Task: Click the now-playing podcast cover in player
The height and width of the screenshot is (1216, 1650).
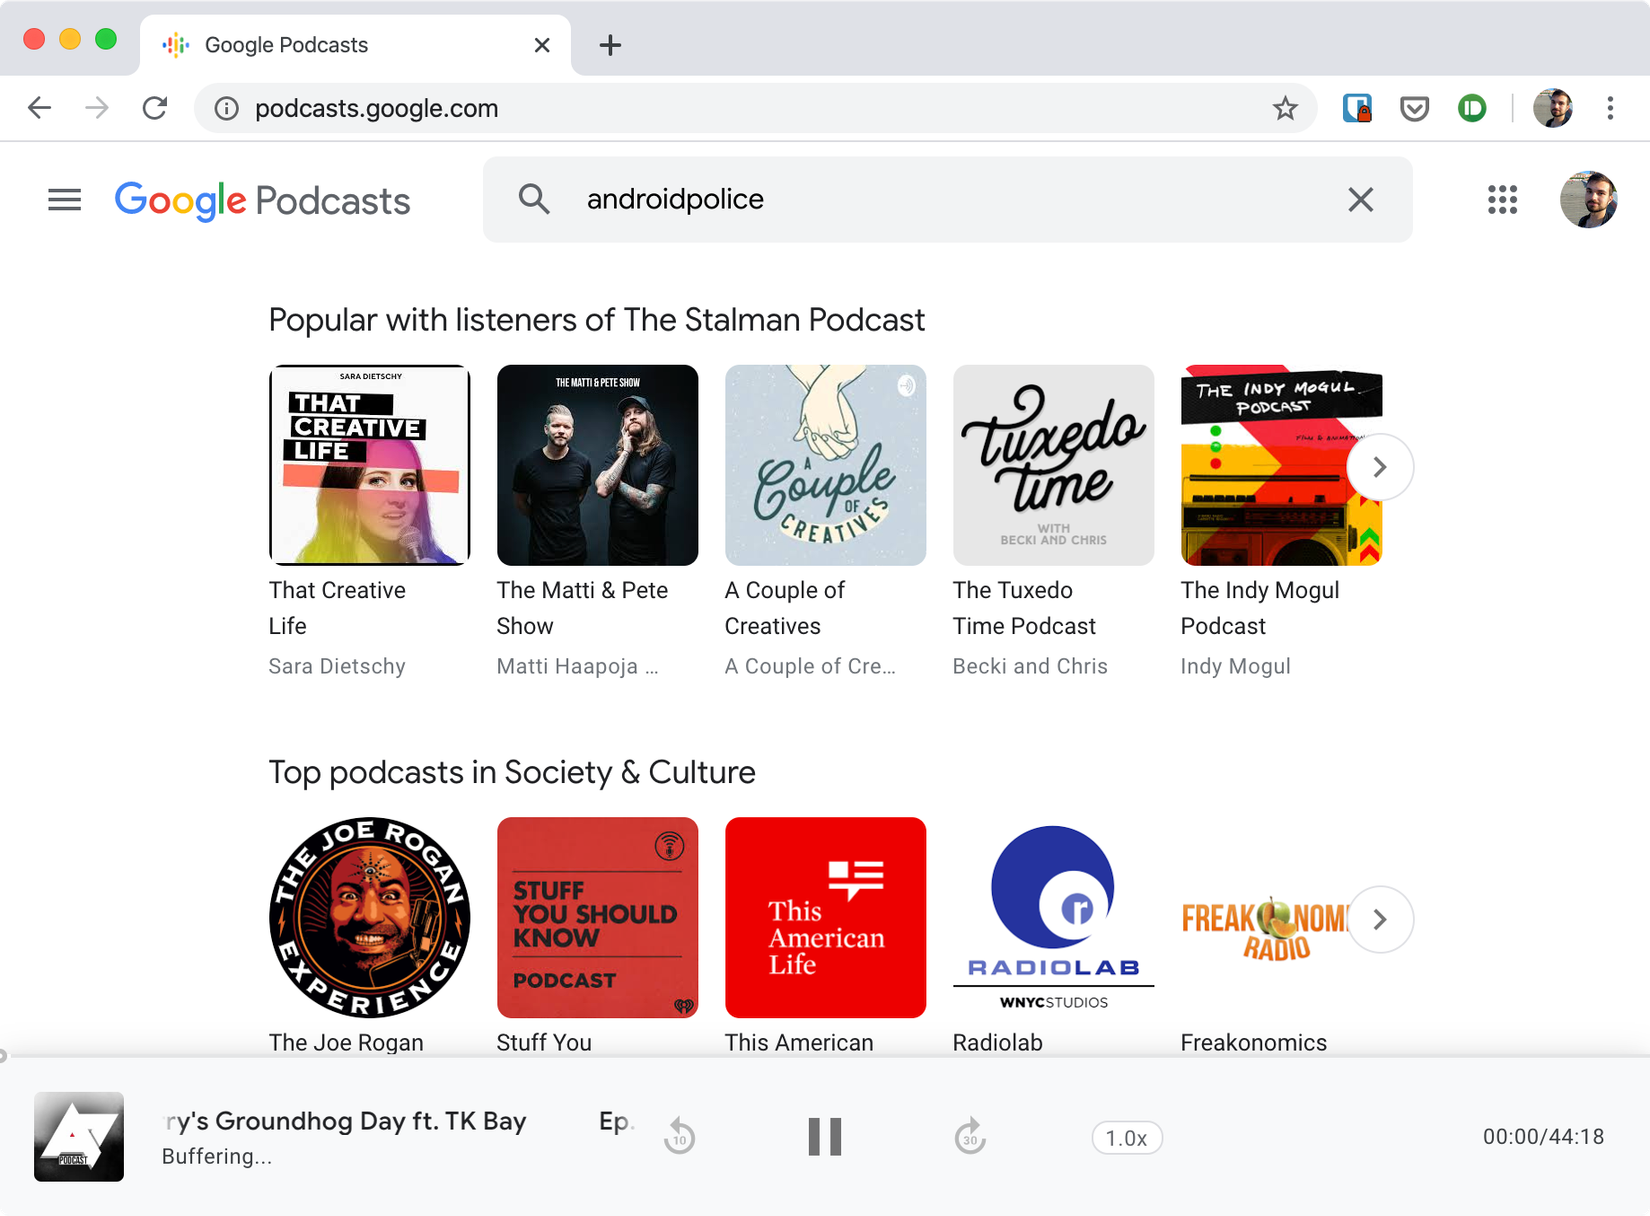Action: point(79,1137)
